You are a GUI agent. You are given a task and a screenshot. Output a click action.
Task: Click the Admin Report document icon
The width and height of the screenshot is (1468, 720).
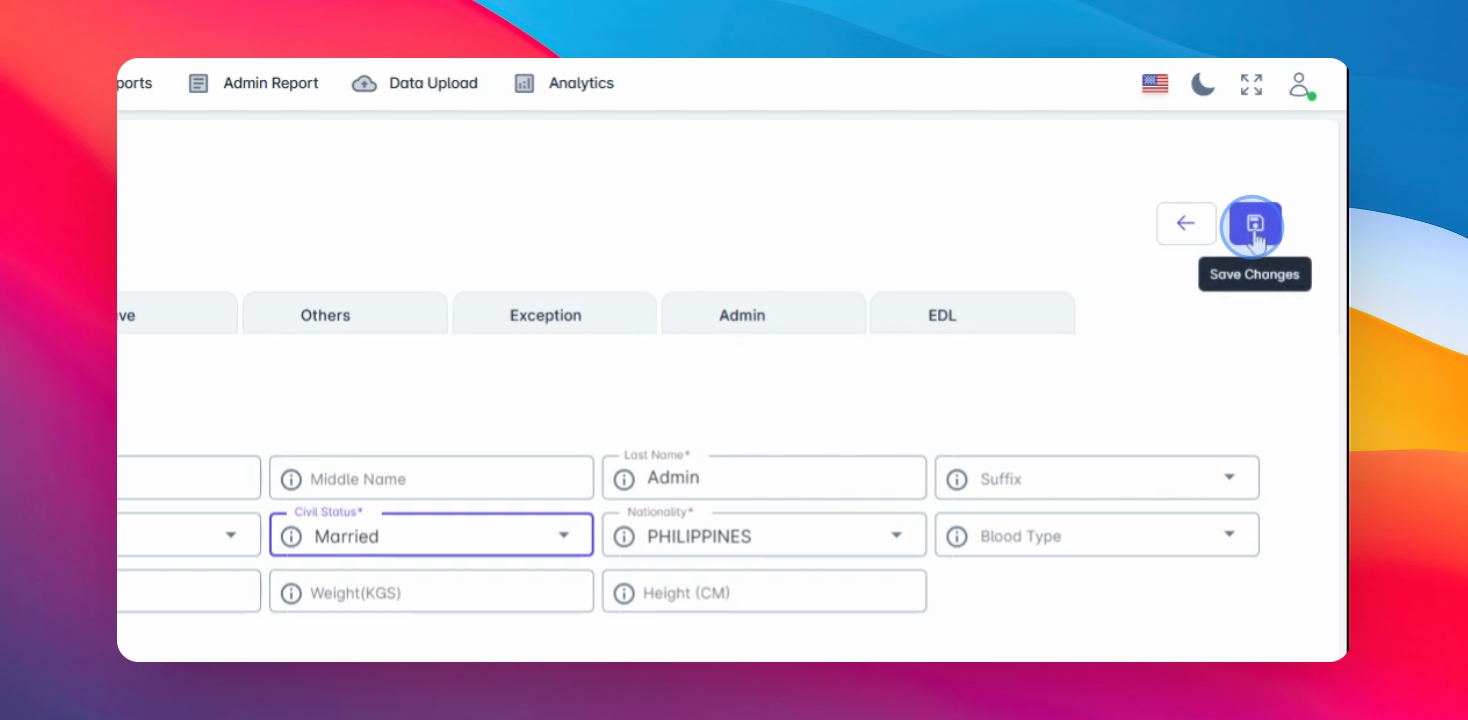198,84
